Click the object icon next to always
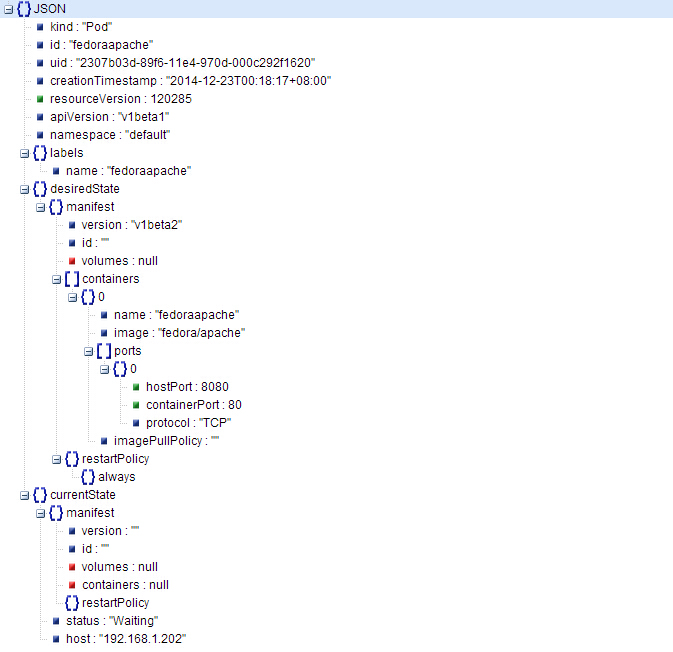Image resolution: width=673 pixels, height=652 pixels. click(x=88, y=477)
